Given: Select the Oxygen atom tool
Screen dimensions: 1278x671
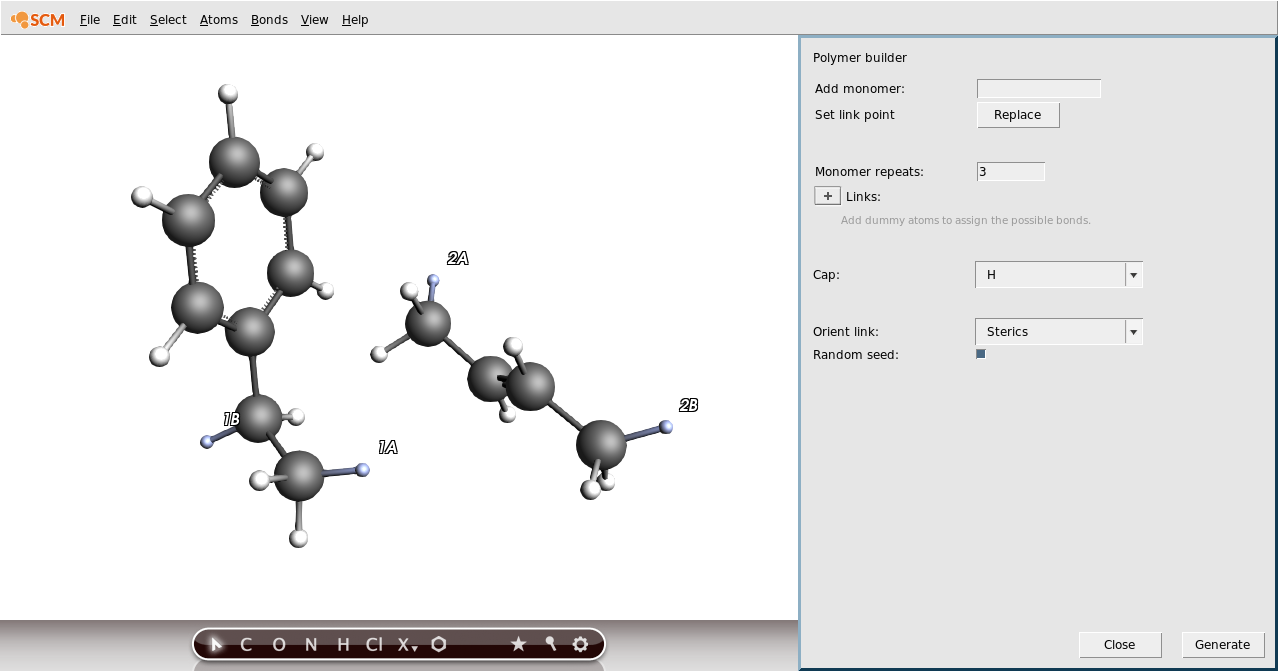Looking at the screenshot, I should 279,644.
